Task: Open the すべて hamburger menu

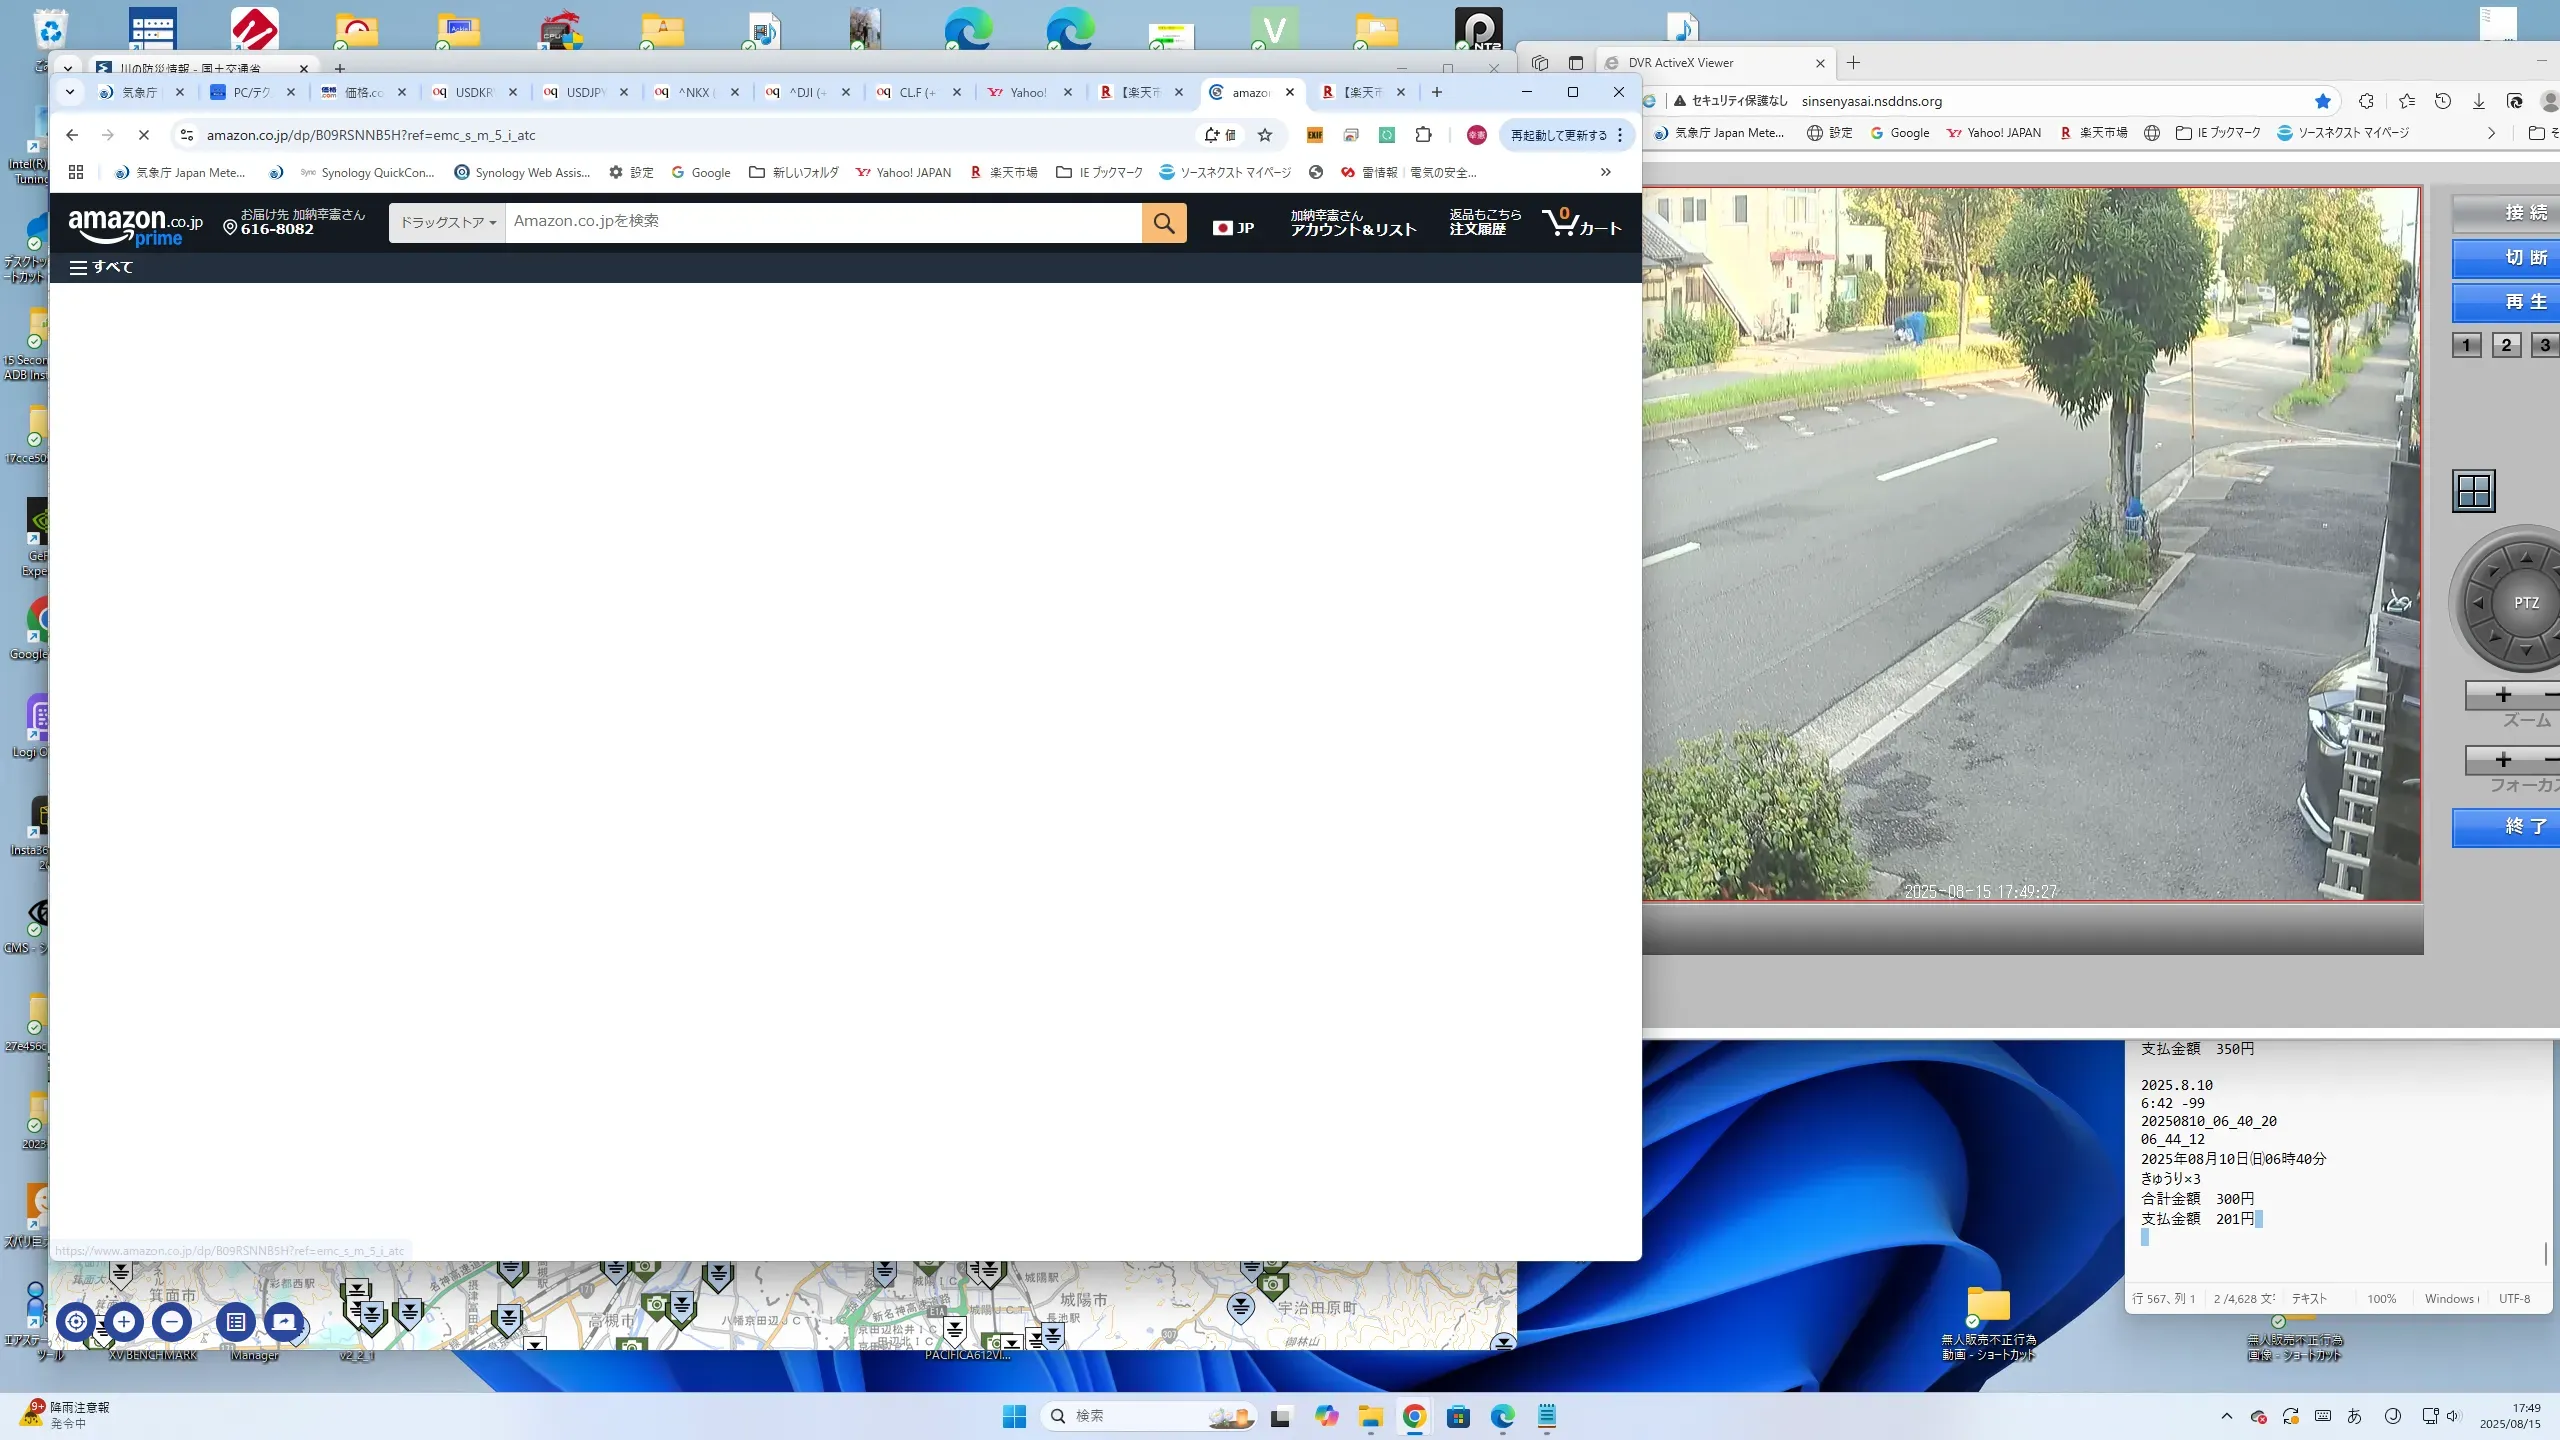Action: (x=101, y=267)
